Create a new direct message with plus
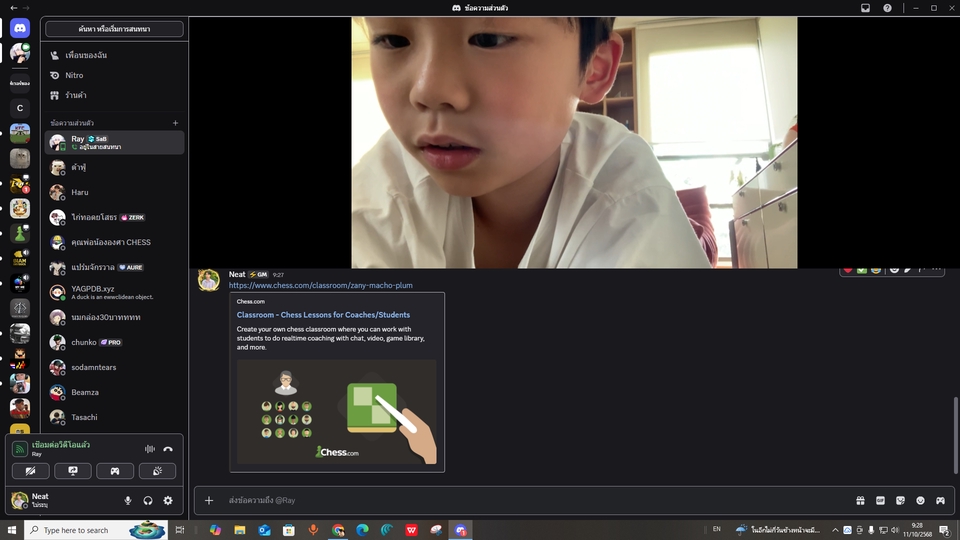 (x=175, y=123)
